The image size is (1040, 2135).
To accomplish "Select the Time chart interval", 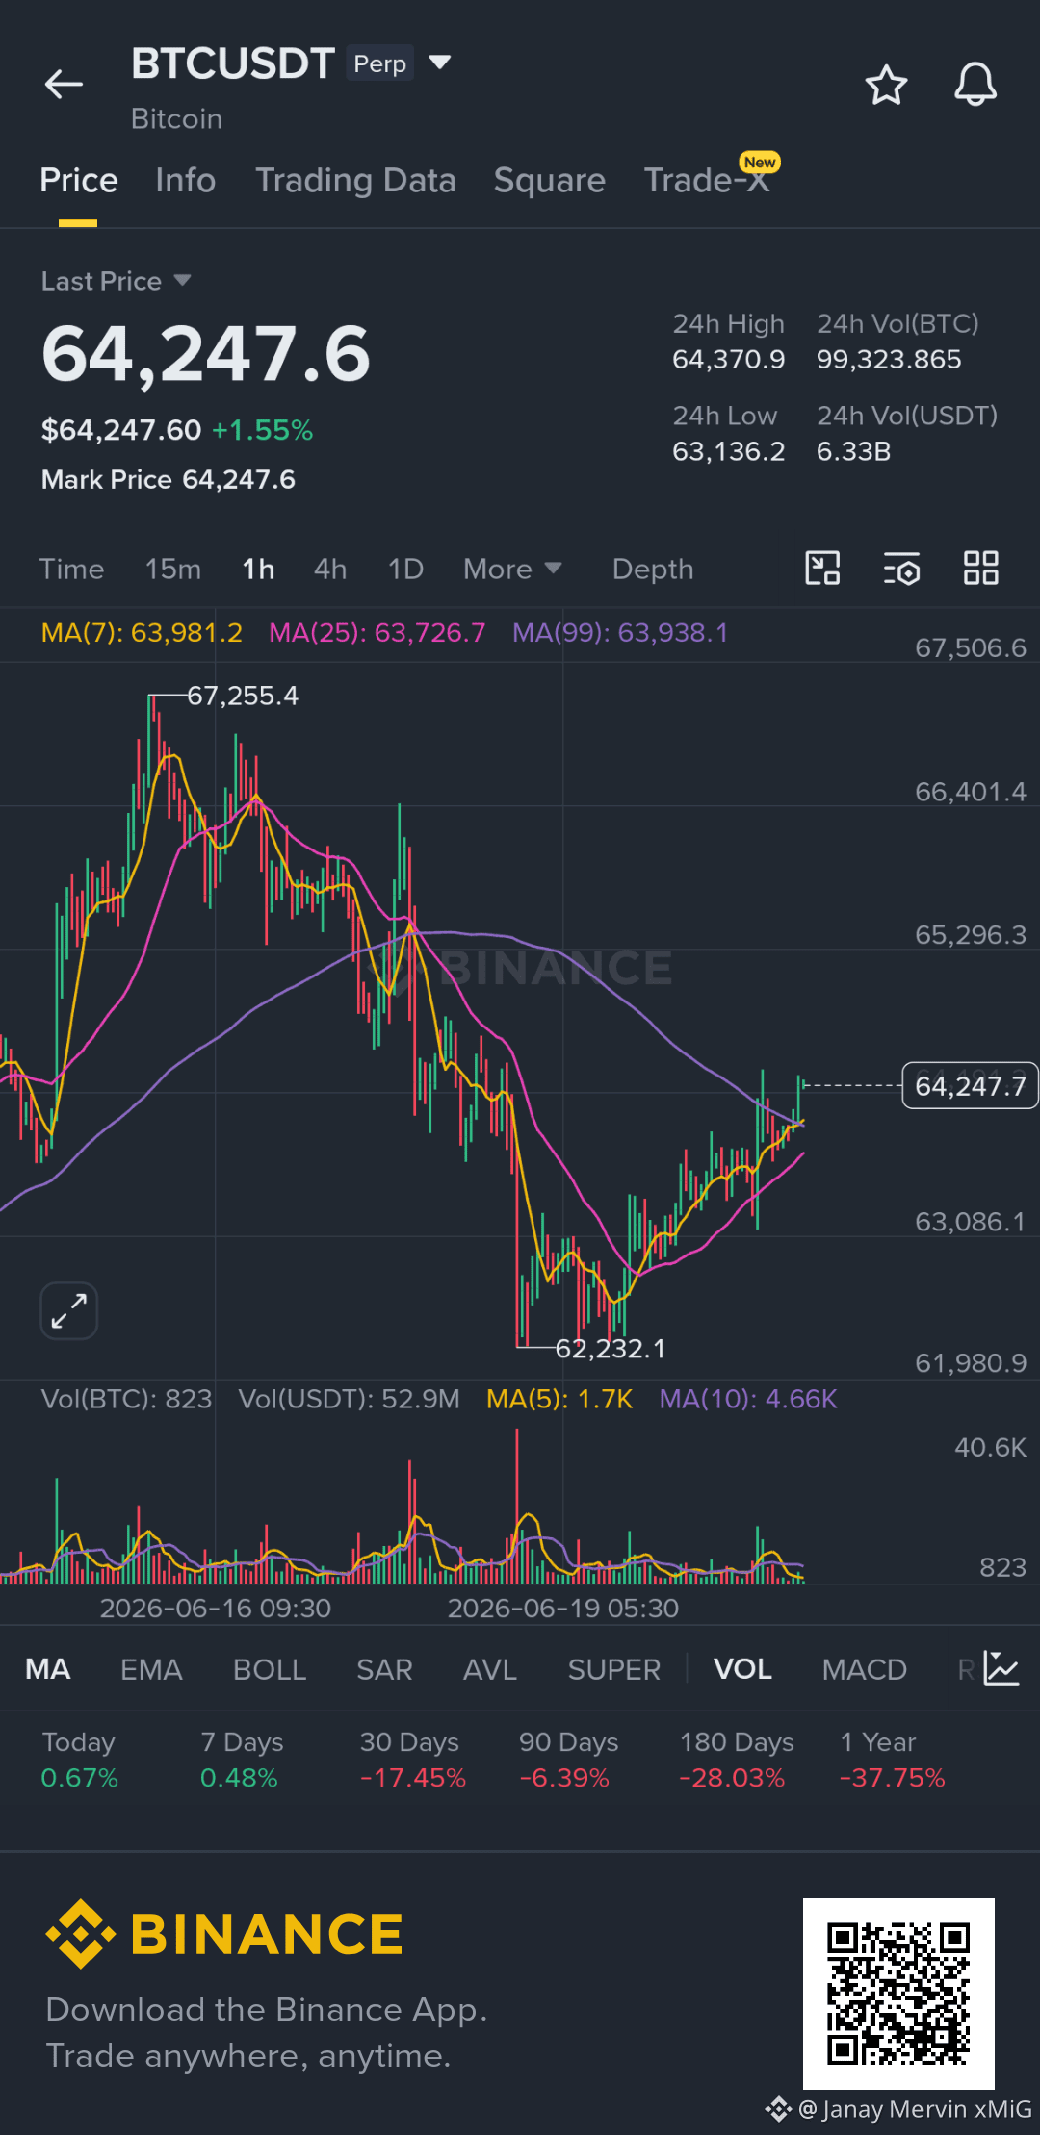I will tap(71, 569).
